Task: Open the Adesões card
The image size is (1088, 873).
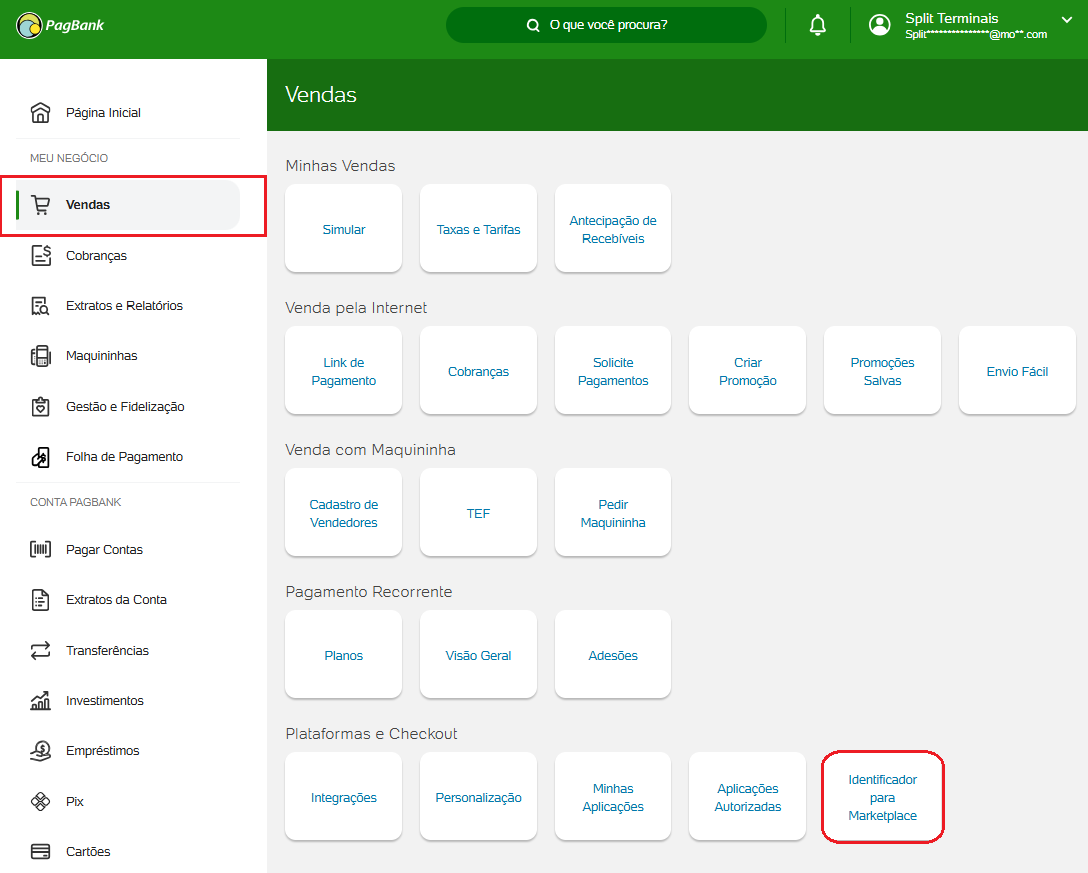Action: [x=613, y=655]
